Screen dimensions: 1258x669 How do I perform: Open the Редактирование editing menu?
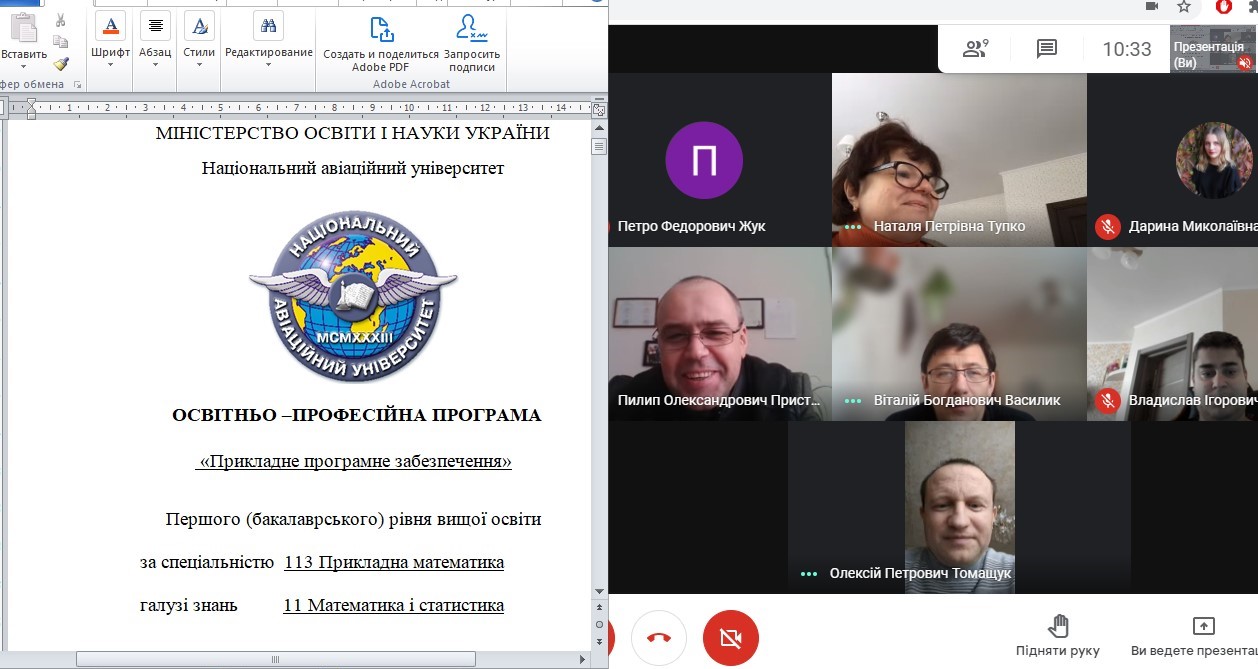pyautogui.click(x=268, y=65)
